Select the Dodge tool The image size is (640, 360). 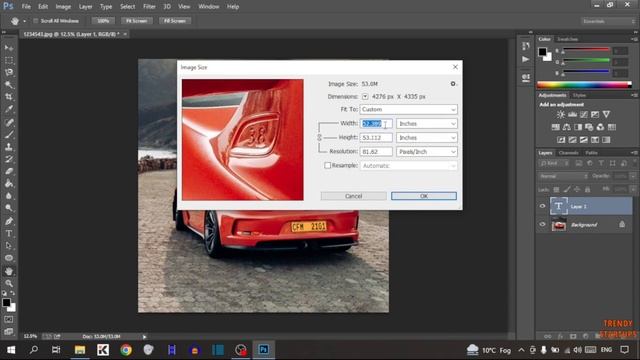[x=9, y=208]
